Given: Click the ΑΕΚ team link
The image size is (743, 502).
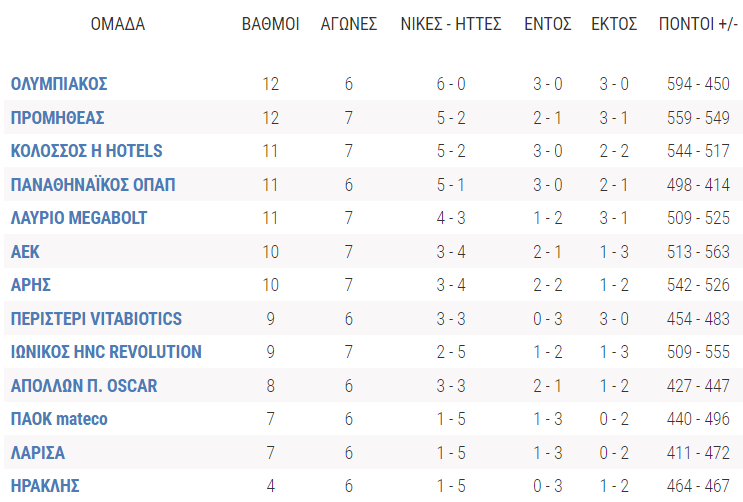Looking at the screenshot, I should coord(25,252).
